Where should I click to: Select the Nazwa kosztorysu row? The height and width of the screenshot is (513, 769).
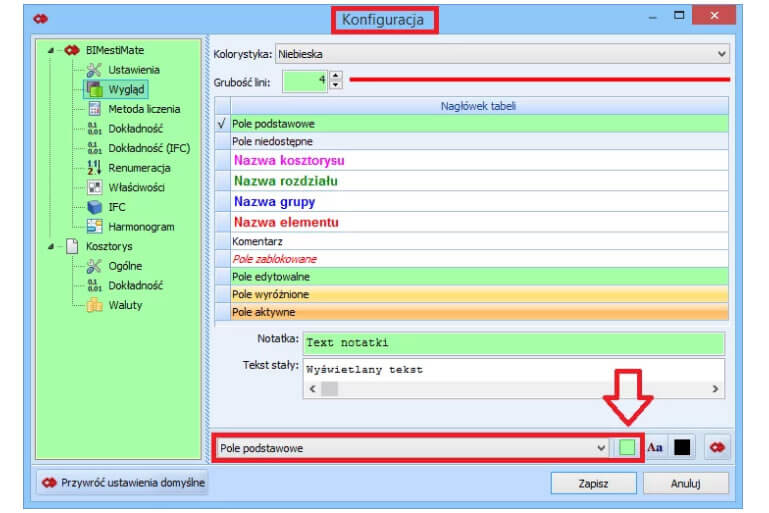pos(479,160)
